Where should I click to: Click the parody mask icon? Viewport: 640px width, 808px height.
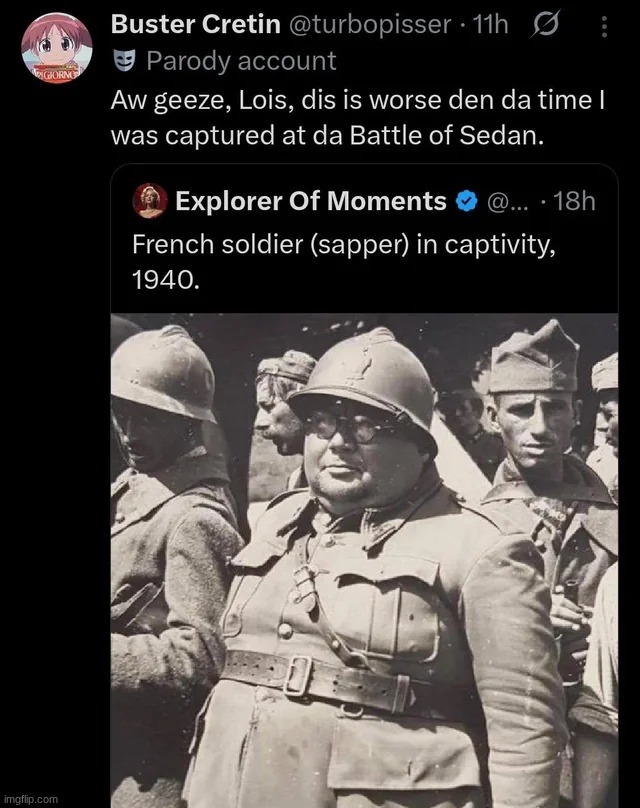click(124, 61)
